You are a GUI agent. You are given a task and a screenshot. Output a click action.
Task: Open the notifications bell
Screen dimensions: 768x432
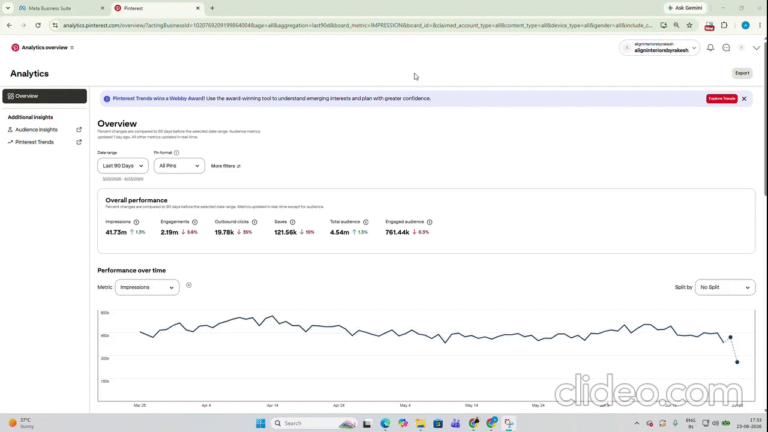click(710, 48)
